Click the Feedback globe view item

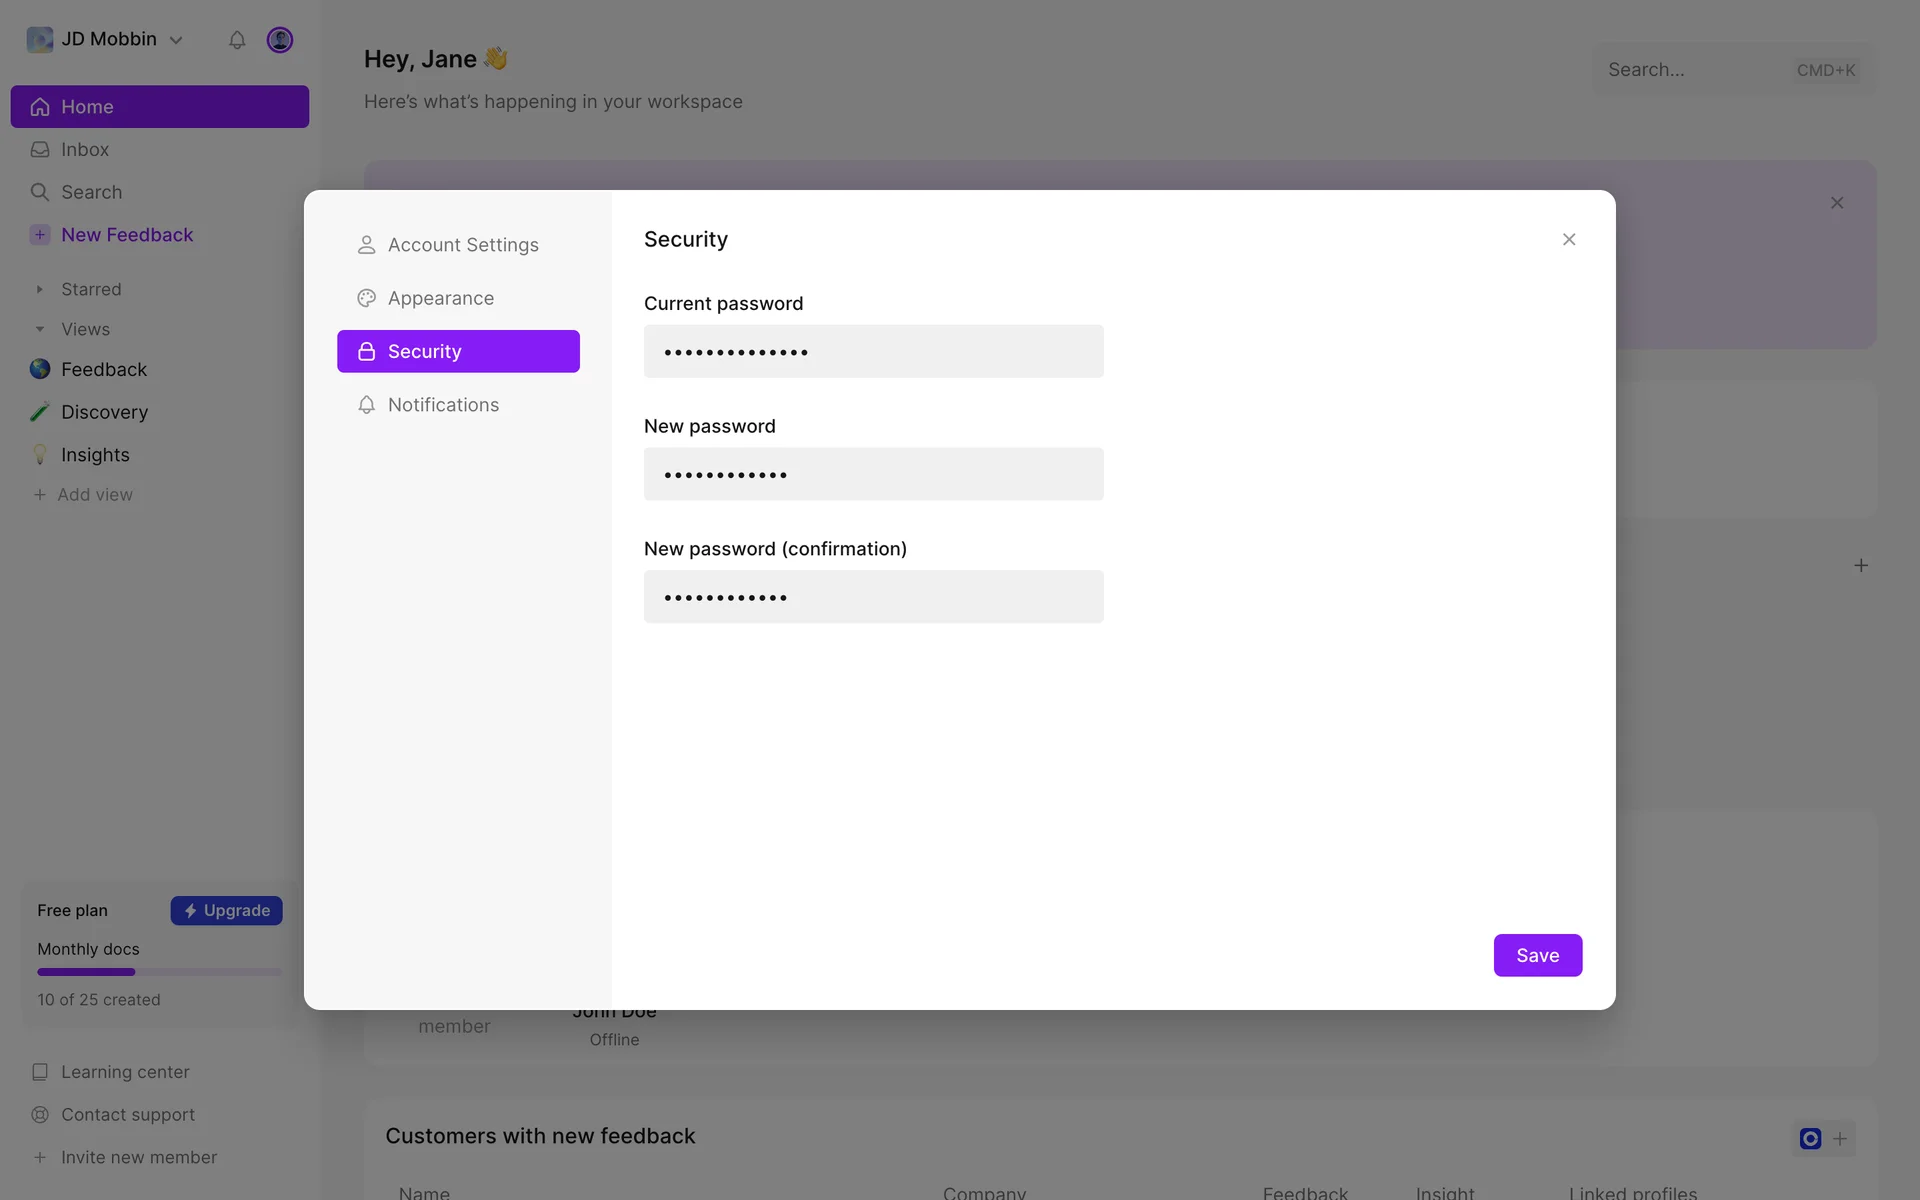pyautogui.click(x=103, y=370)
